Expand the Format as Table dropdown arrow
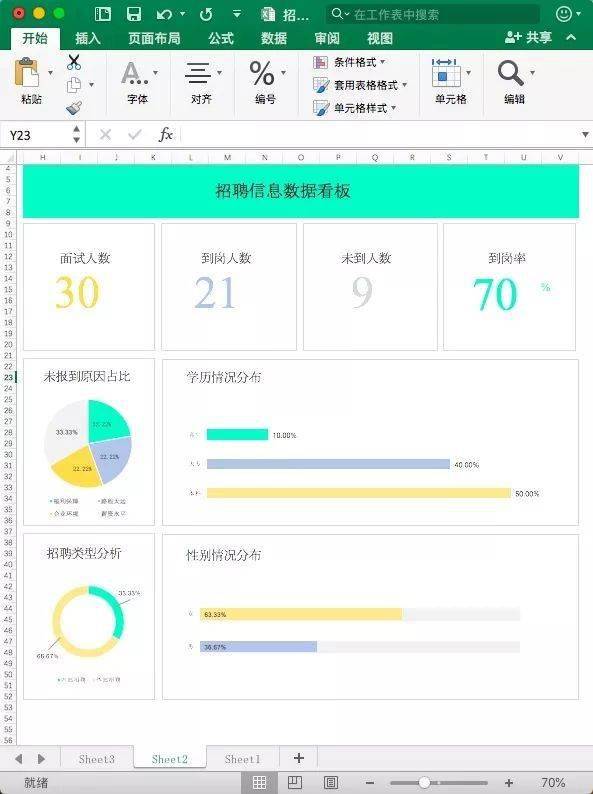 pos(405,85)
